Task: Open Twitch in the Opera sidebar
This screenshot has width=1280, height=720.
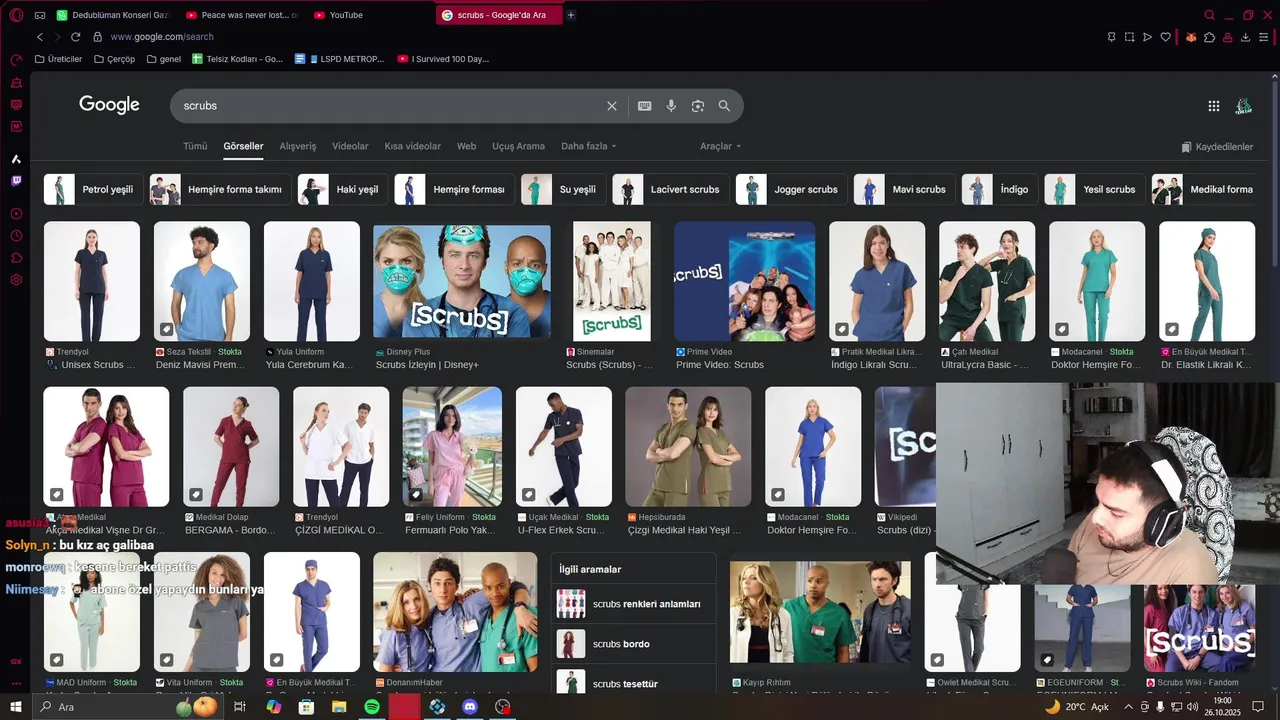Action: 16,181
